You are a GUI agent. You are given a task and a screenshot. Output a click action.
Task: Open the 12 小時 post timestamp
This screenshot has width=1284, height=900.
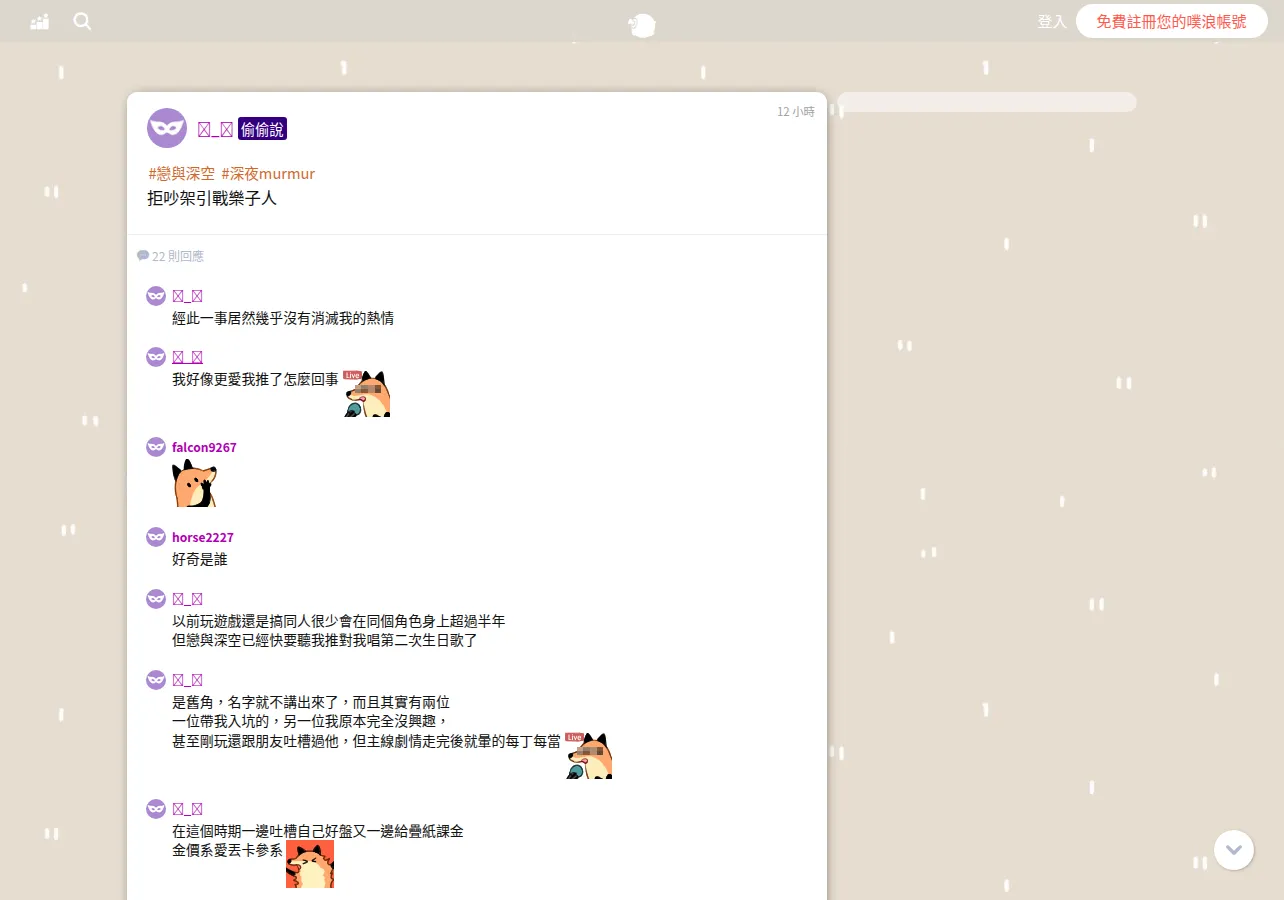coord(796,111)
